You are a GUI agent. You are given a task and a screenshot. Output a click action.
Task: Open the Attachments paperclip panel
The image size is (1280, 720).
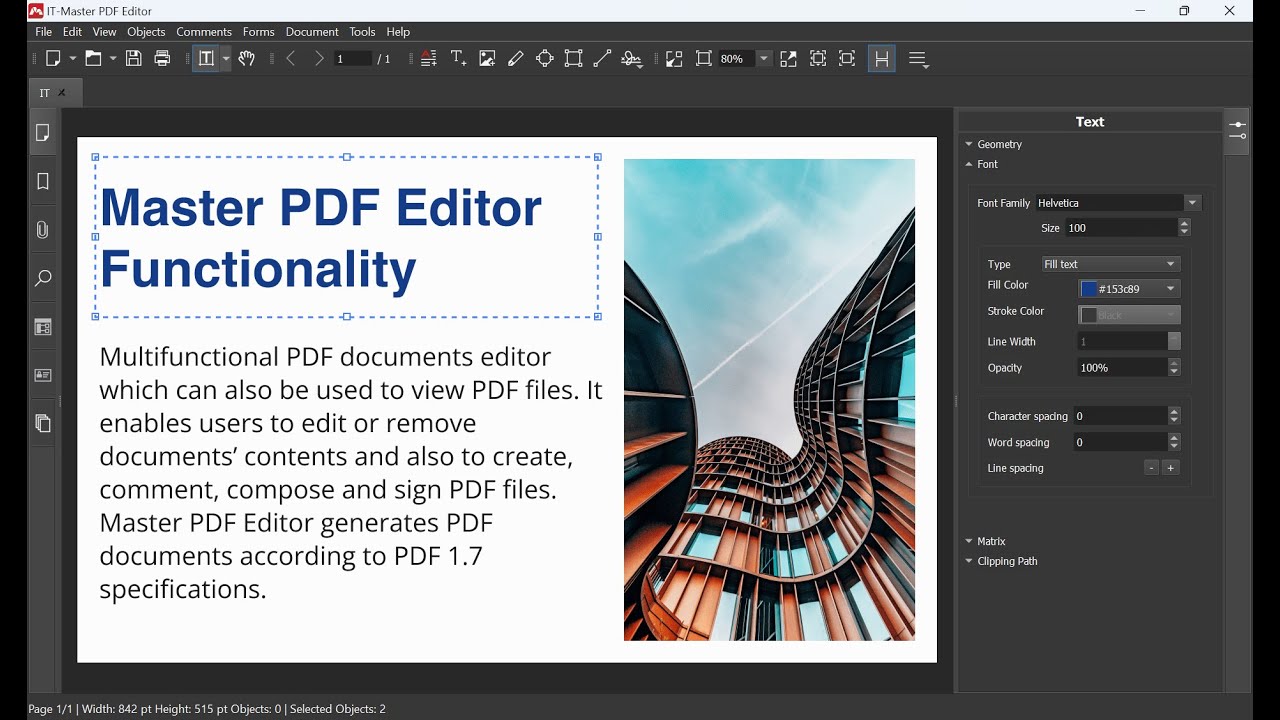click(43, 230)
